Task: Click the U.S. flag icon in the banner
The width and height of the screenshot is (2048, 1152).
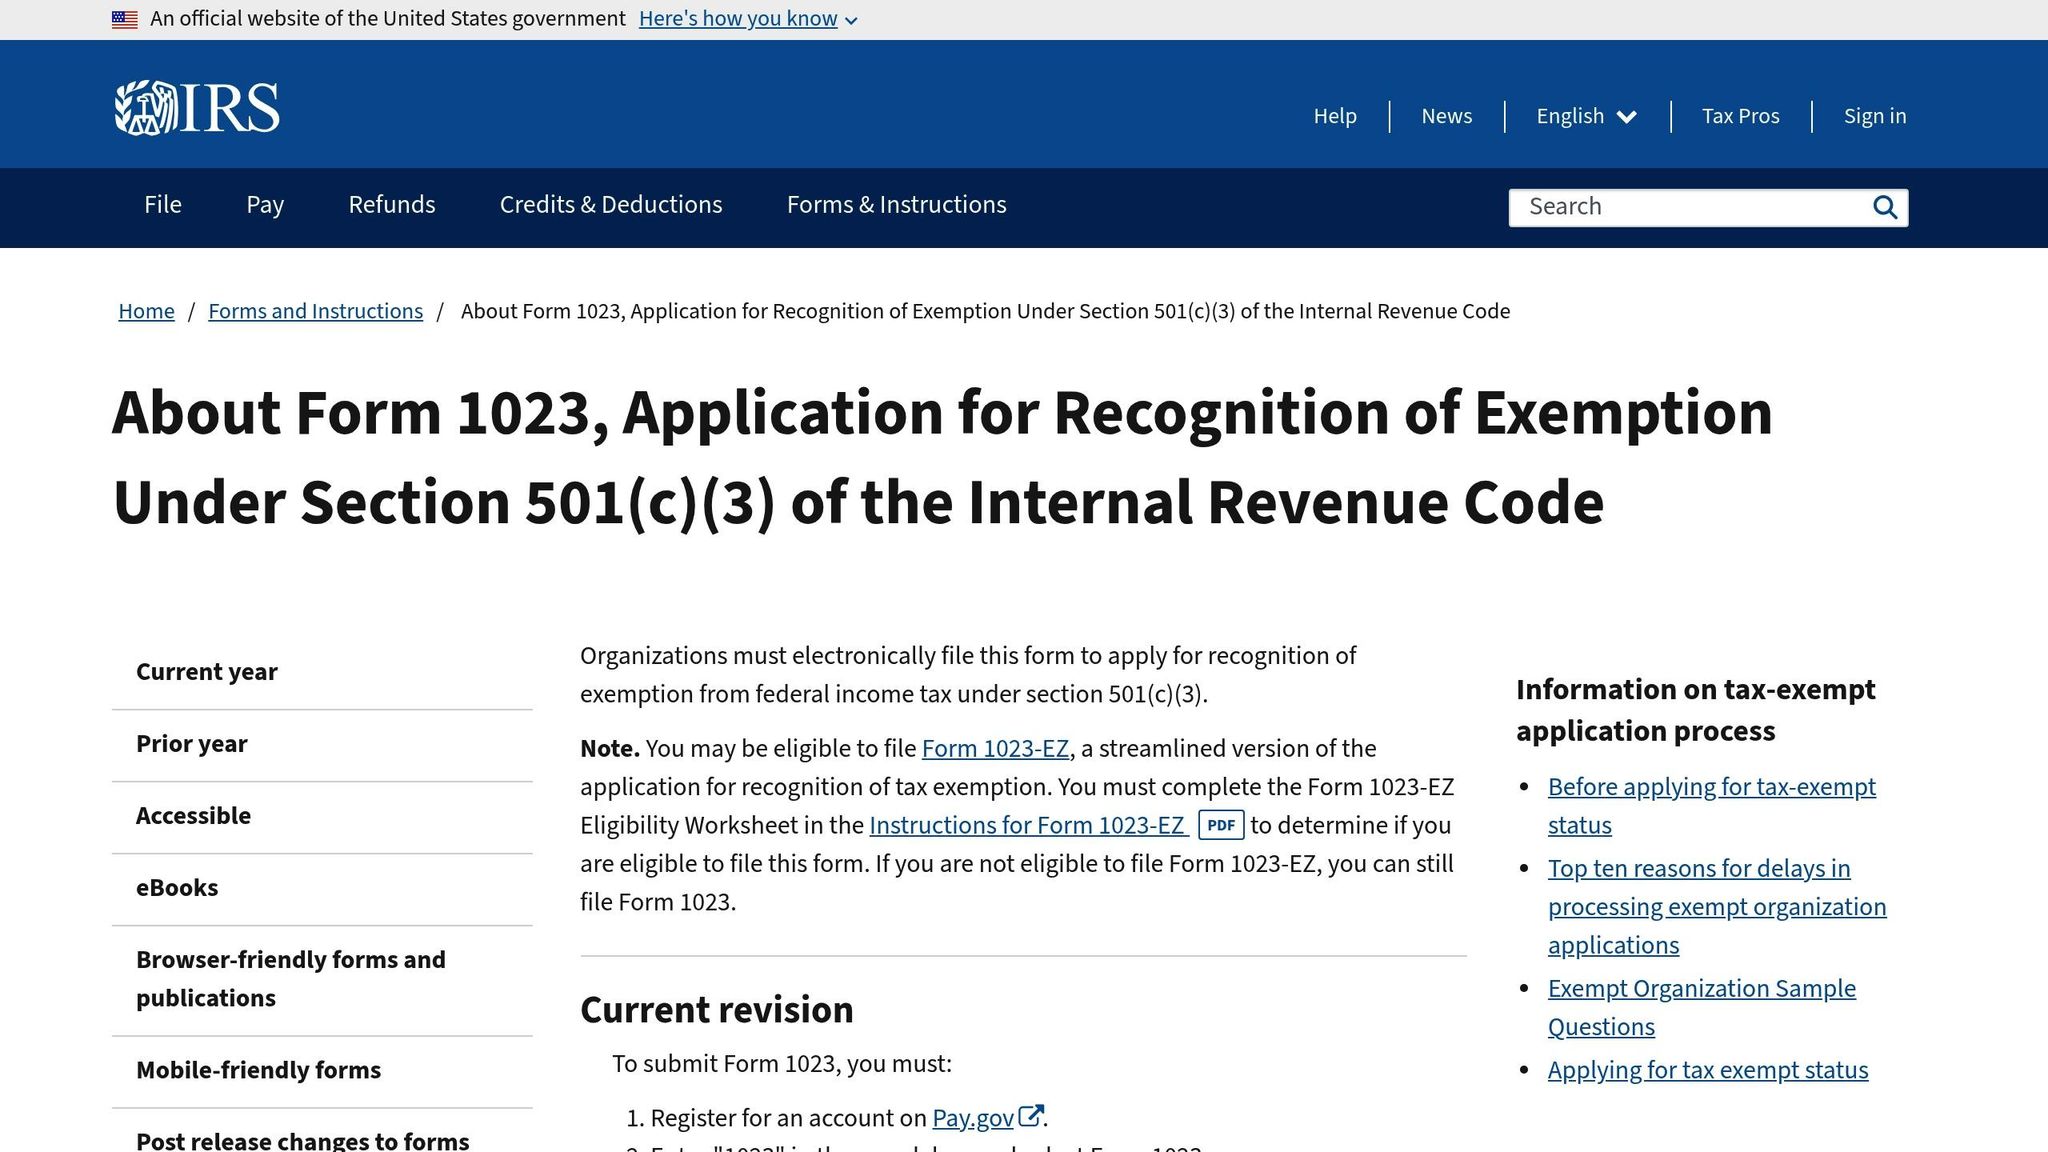Action: (x=124, y=18)
